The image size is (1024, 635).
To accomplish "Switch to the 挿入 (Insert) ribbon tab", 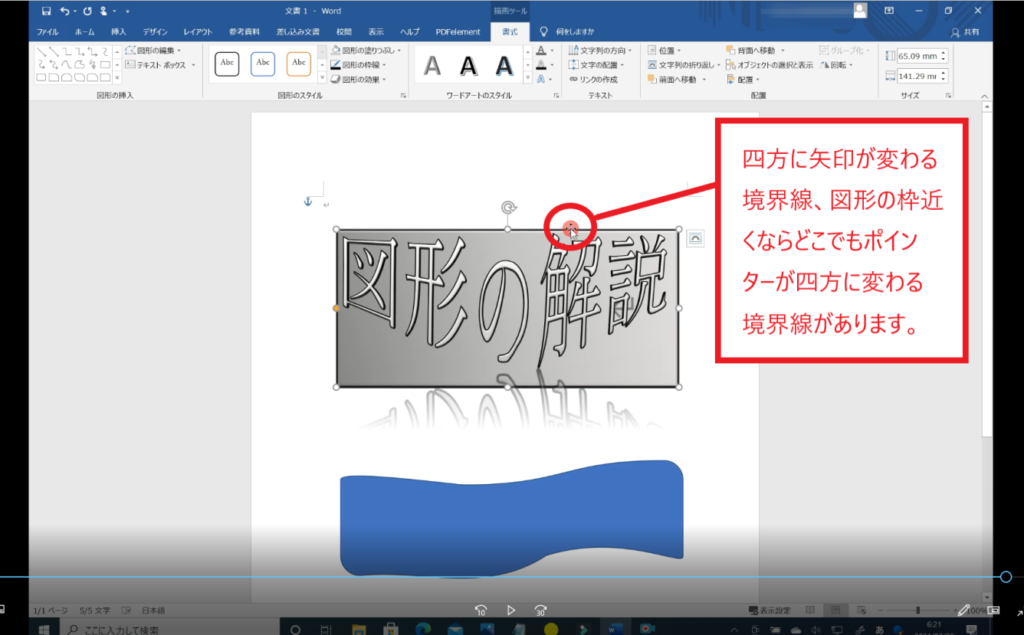I will (119, 32).
